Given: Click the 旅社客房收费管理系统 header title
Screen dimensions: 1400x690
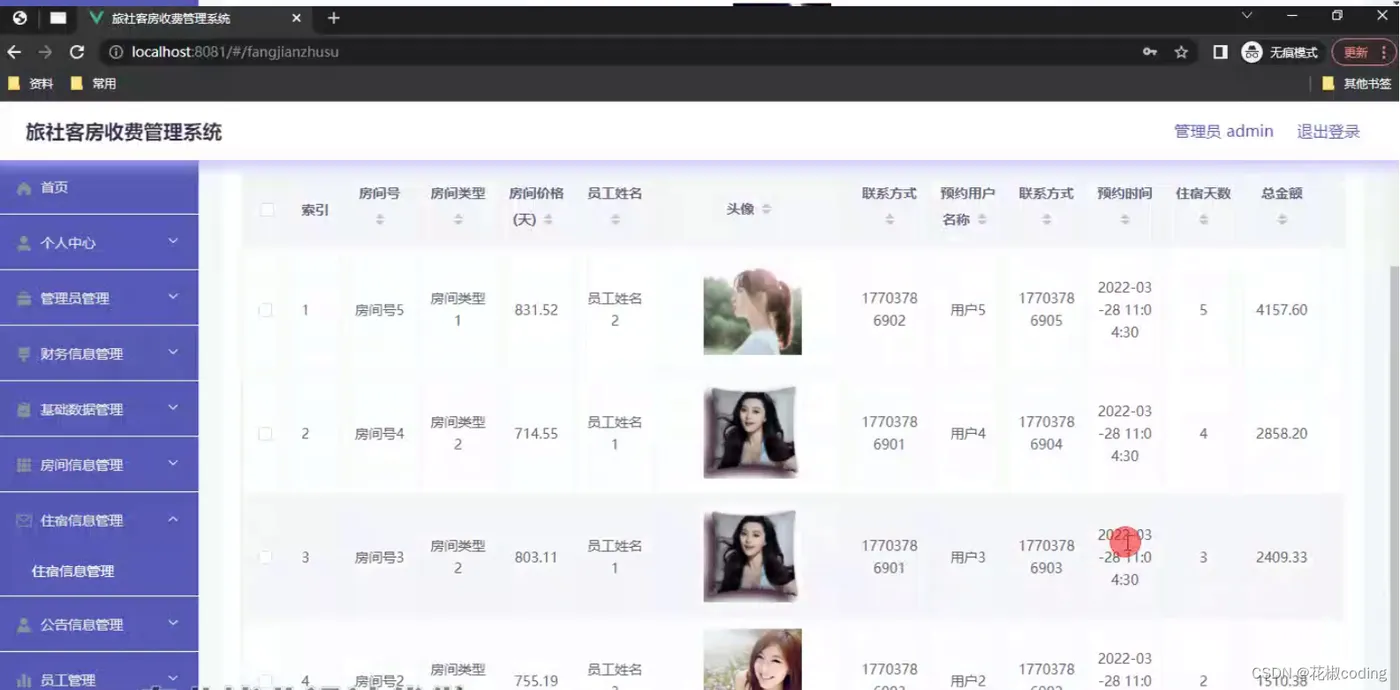Looking at the screenshot, I should point(124,132).
